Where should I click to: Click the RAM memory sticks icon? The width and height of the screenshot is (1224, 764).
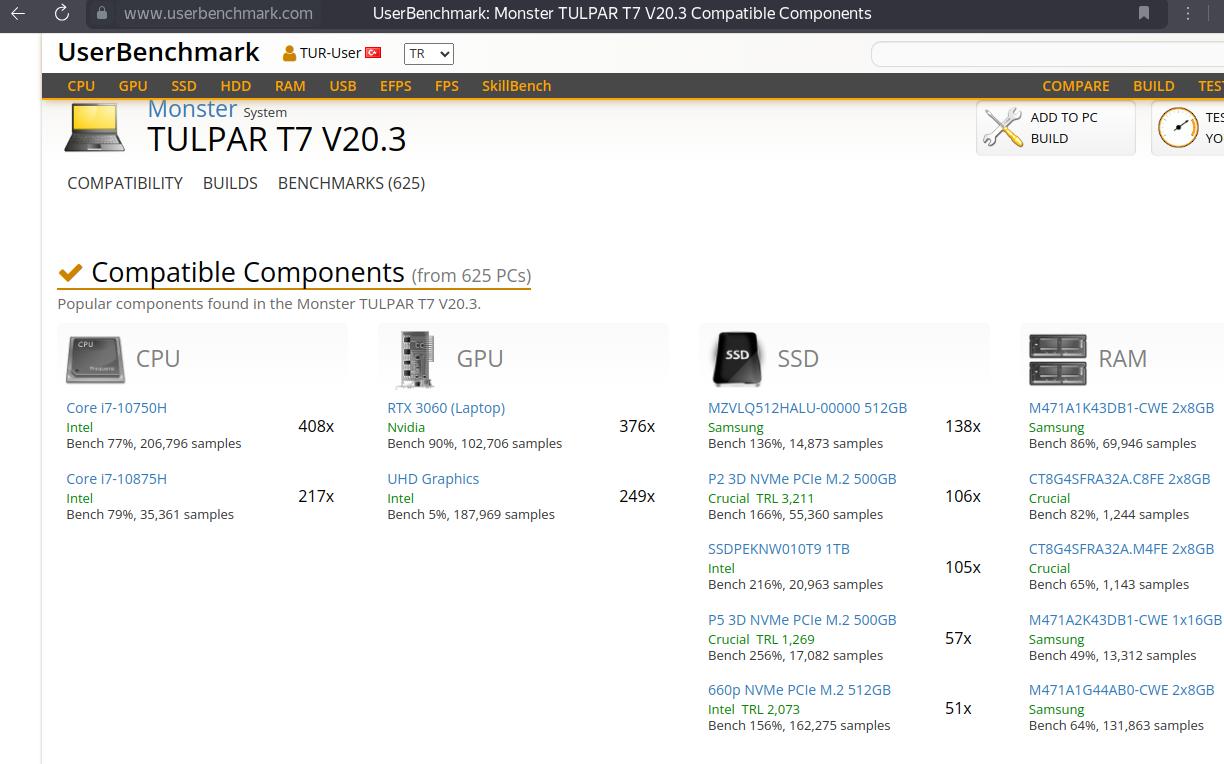[x=1058, y=360]
